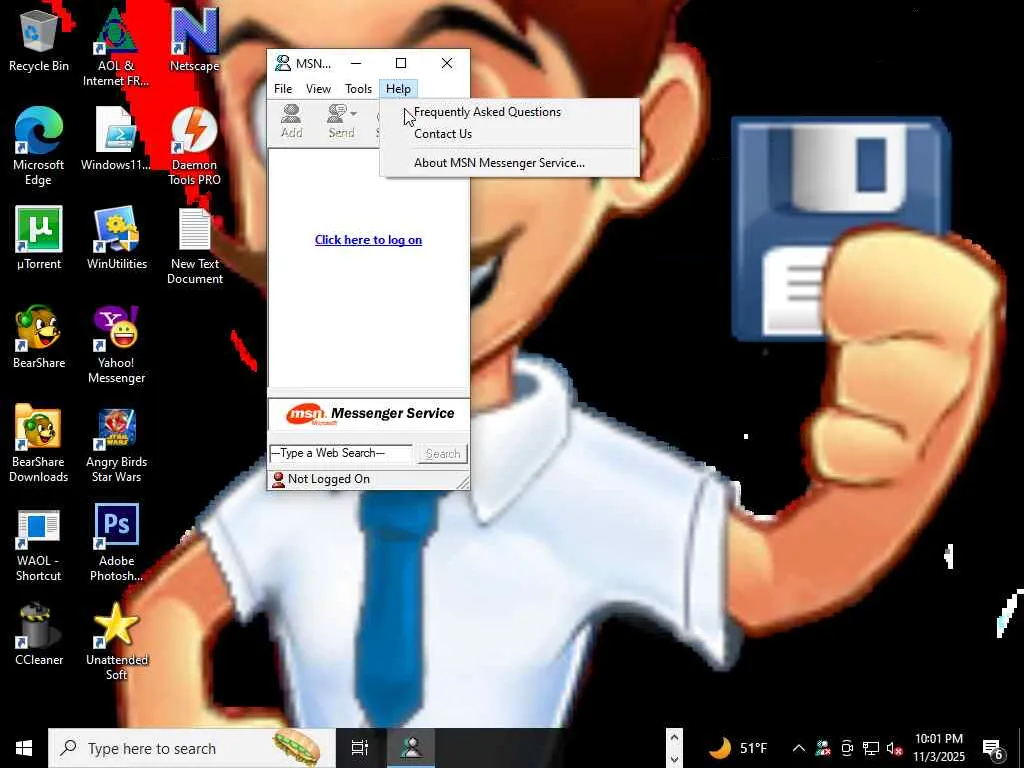Select the BearShare desktop shortcut
The height and width of the screenshot is (768, 1024).
[39, 337]
